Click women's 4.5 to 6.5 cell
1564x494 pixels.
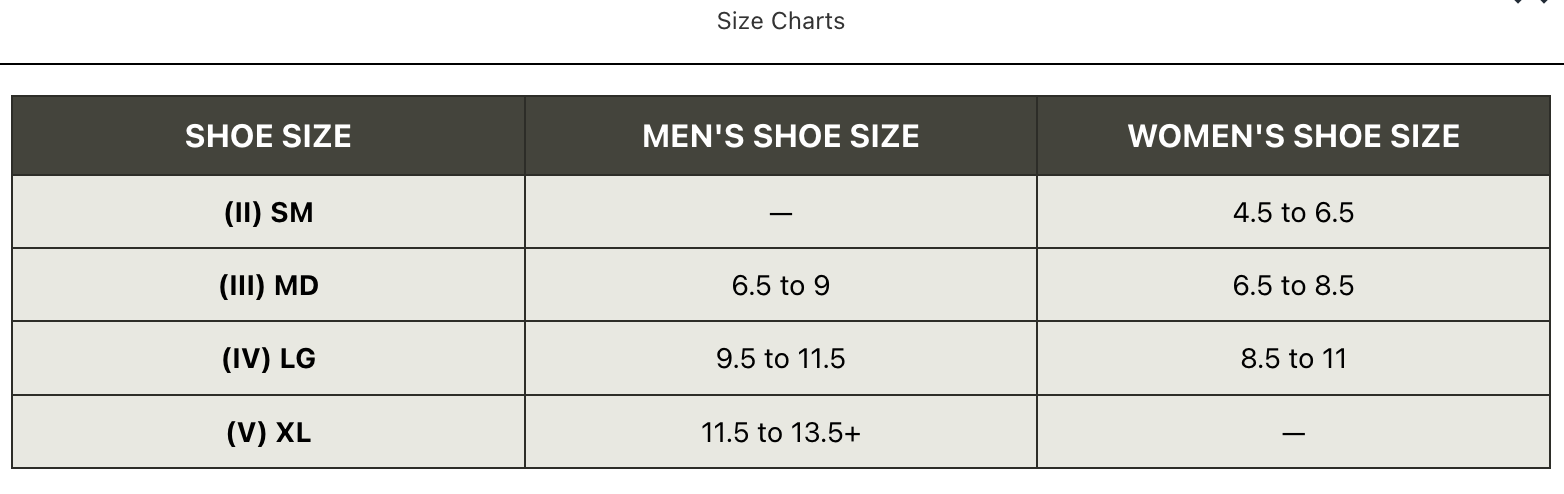(x=1293, y=212)
